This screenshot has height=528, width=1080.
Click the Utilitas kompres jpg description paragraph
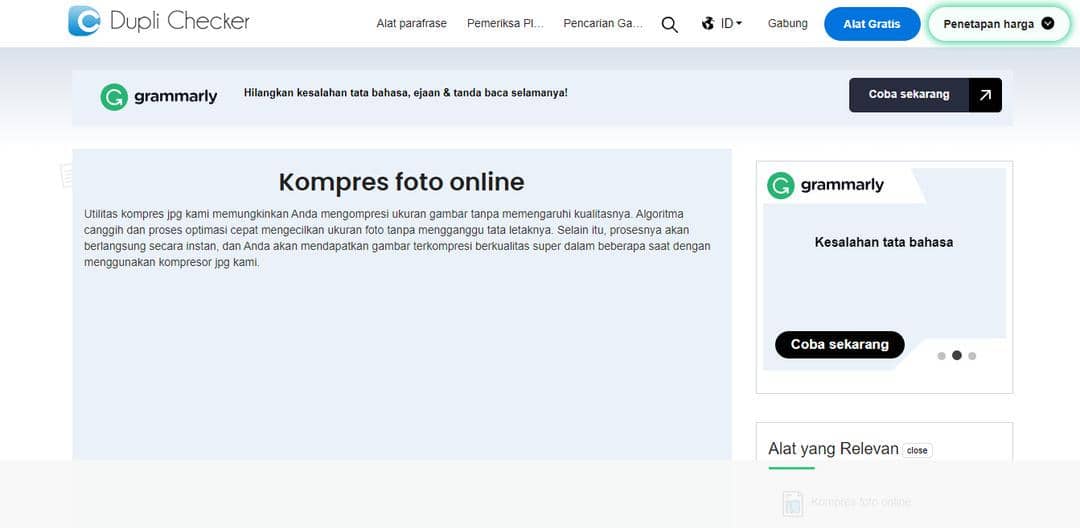coord(397,238)
